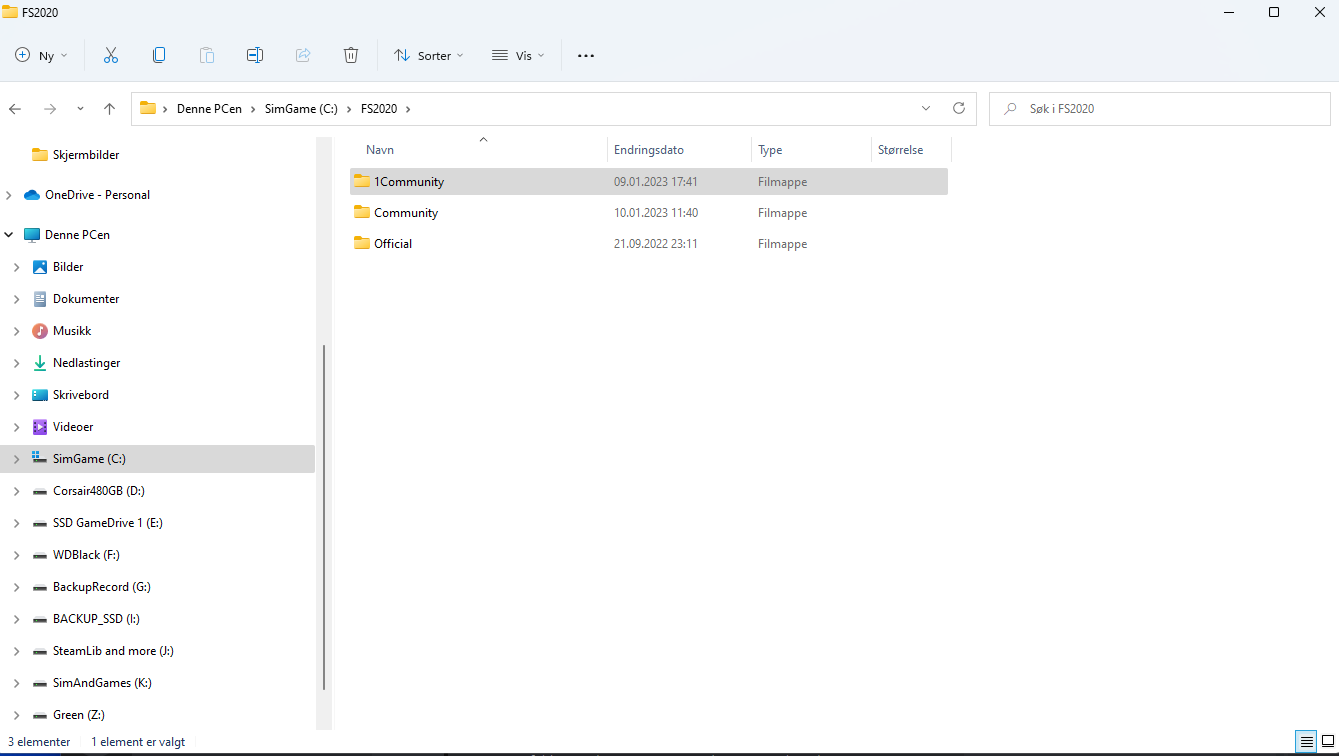Click the navigation pane vertical scrollbar
The width and height of the screenshot is (1339, 756).
(x=323, y=516)
